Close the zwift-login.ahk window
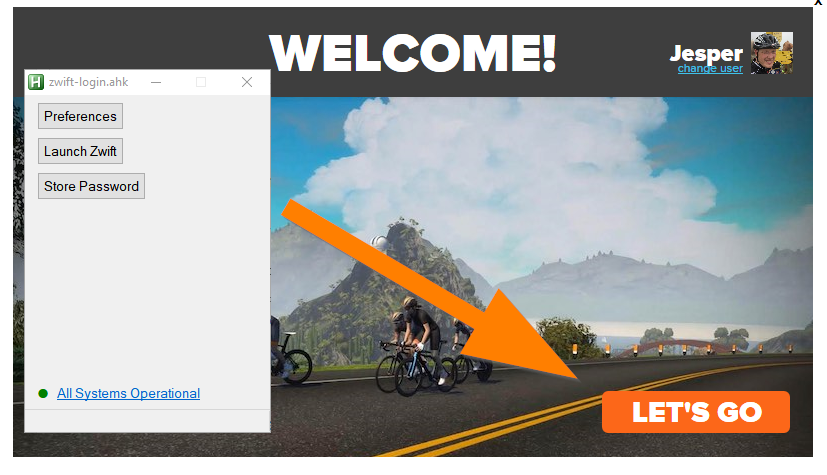This screenshot has height=475, width=827. [x=247, y=82]
